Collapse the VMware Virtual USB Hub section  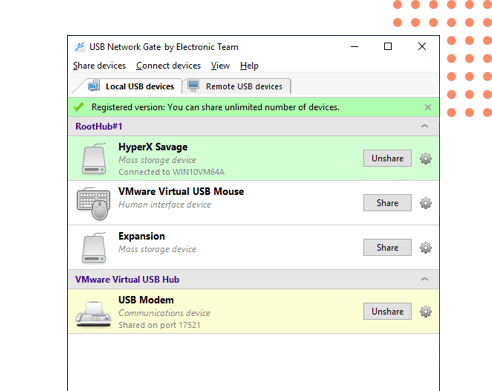click(424, 279)
